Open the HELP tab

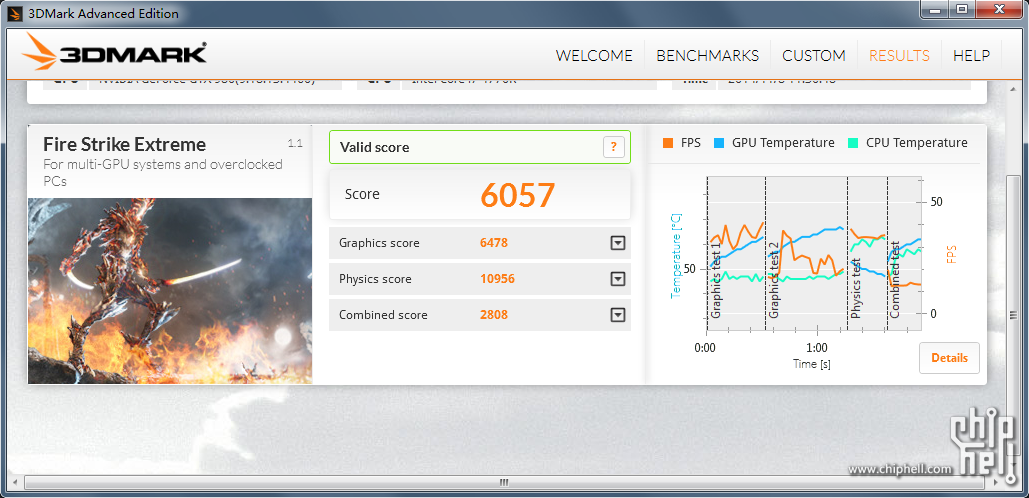click(x=971, y=56)
